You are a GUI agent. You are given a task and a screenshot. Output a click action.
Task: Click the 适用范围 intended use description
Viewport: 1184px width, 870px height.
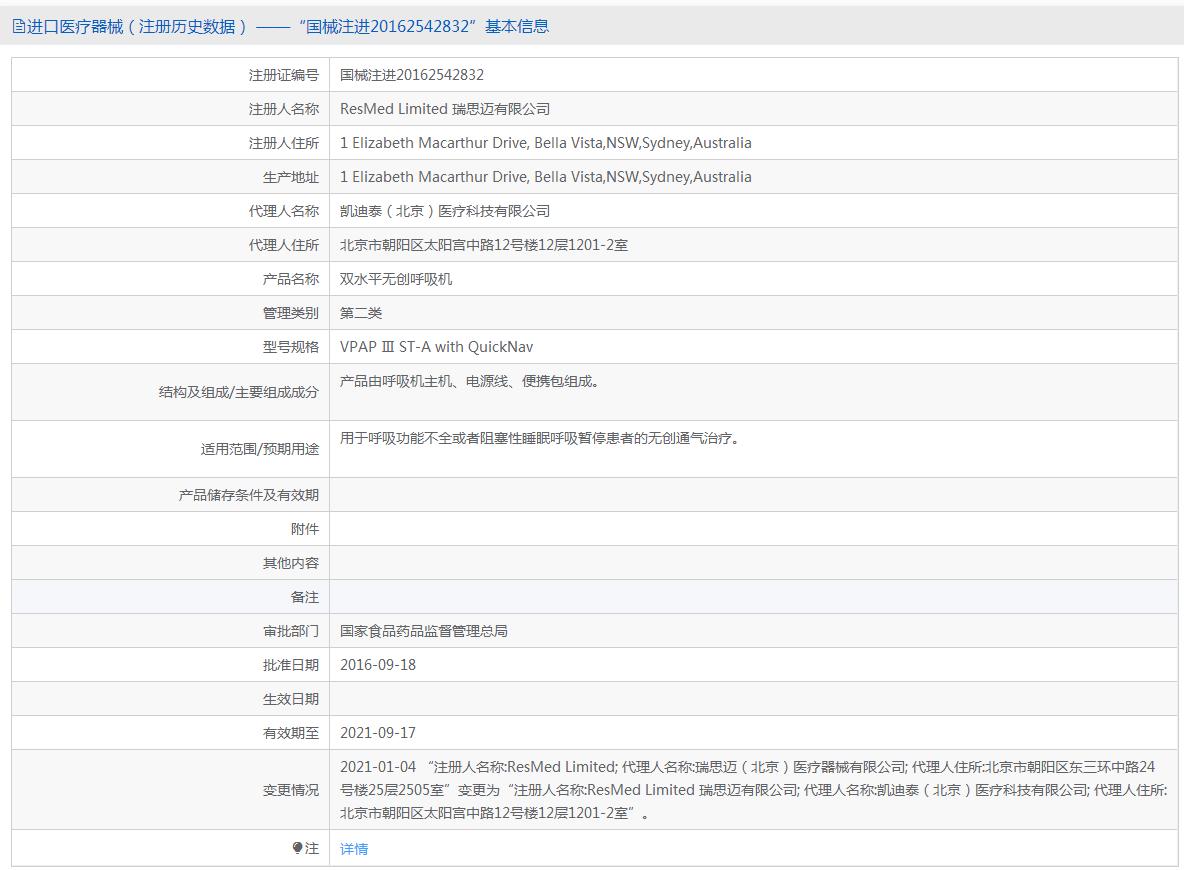(x=540, y=439)
